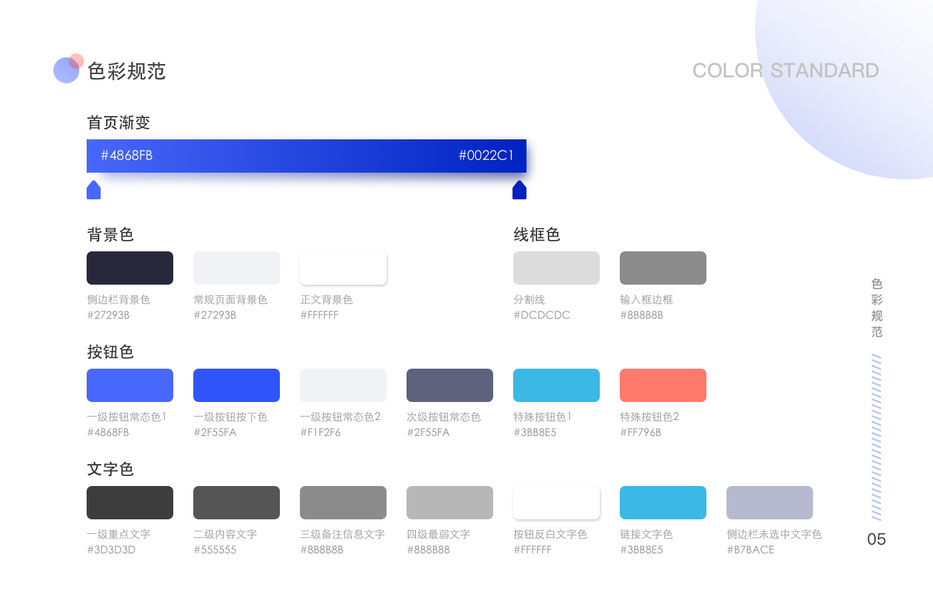
Task: Select the 三级备注信息文字 swatch
Action: [x=343, y=502]
